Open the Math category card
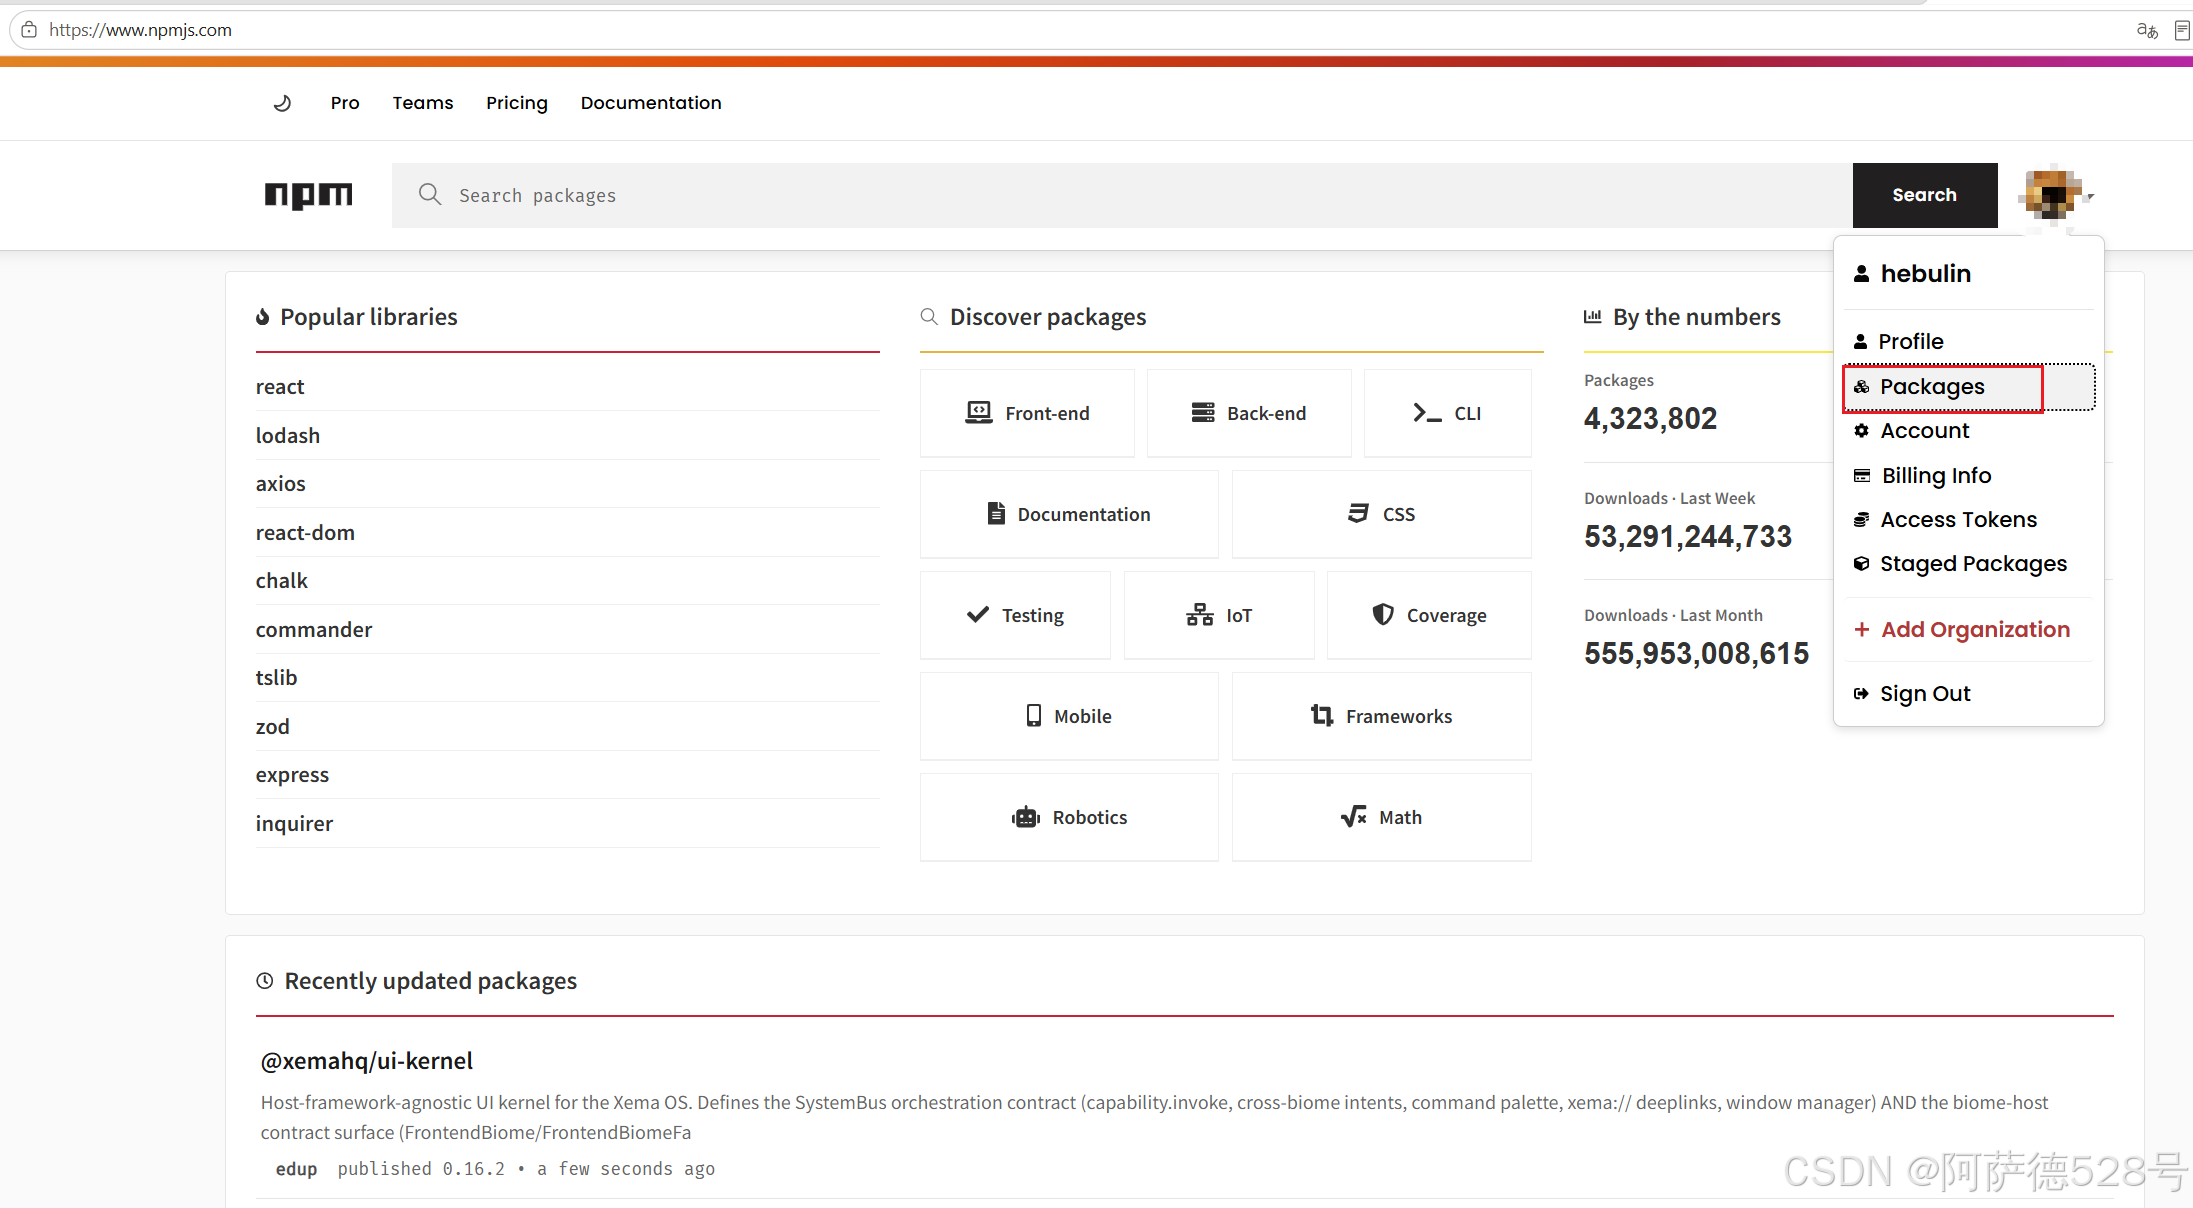 (1382, 817)
